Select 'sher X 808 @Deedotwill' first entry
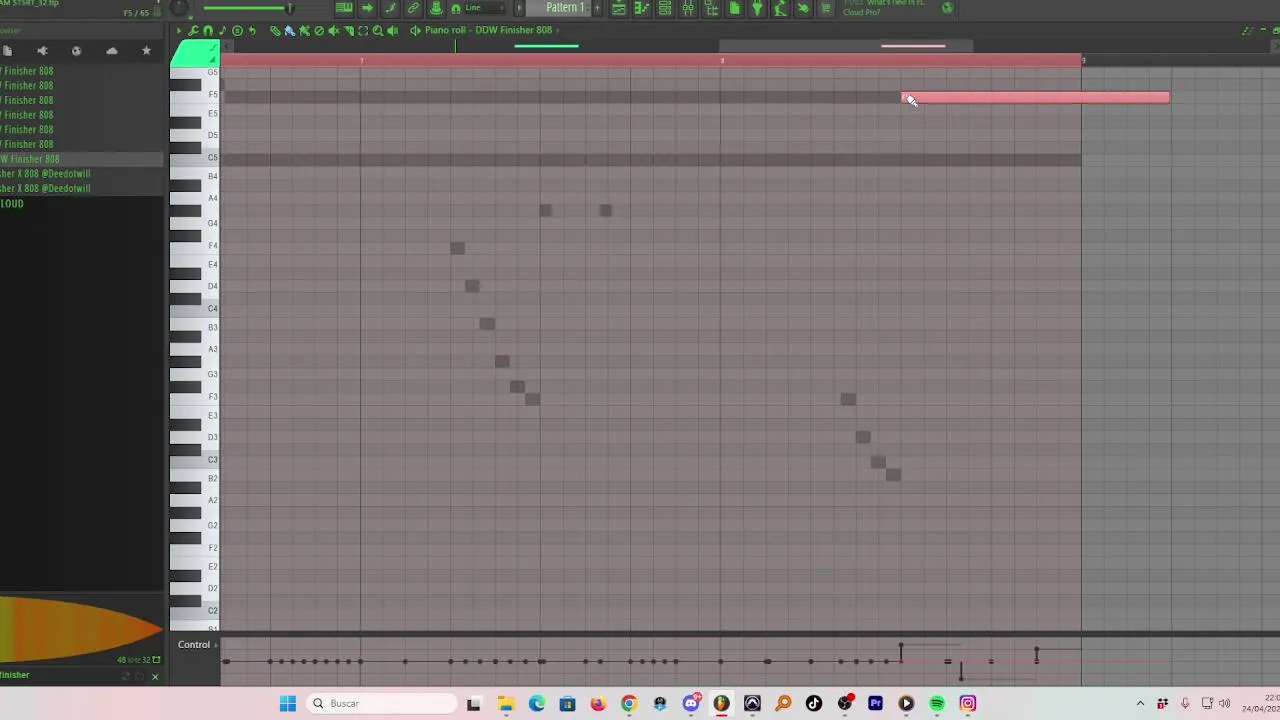The image size is (1280, 720). 45,174
